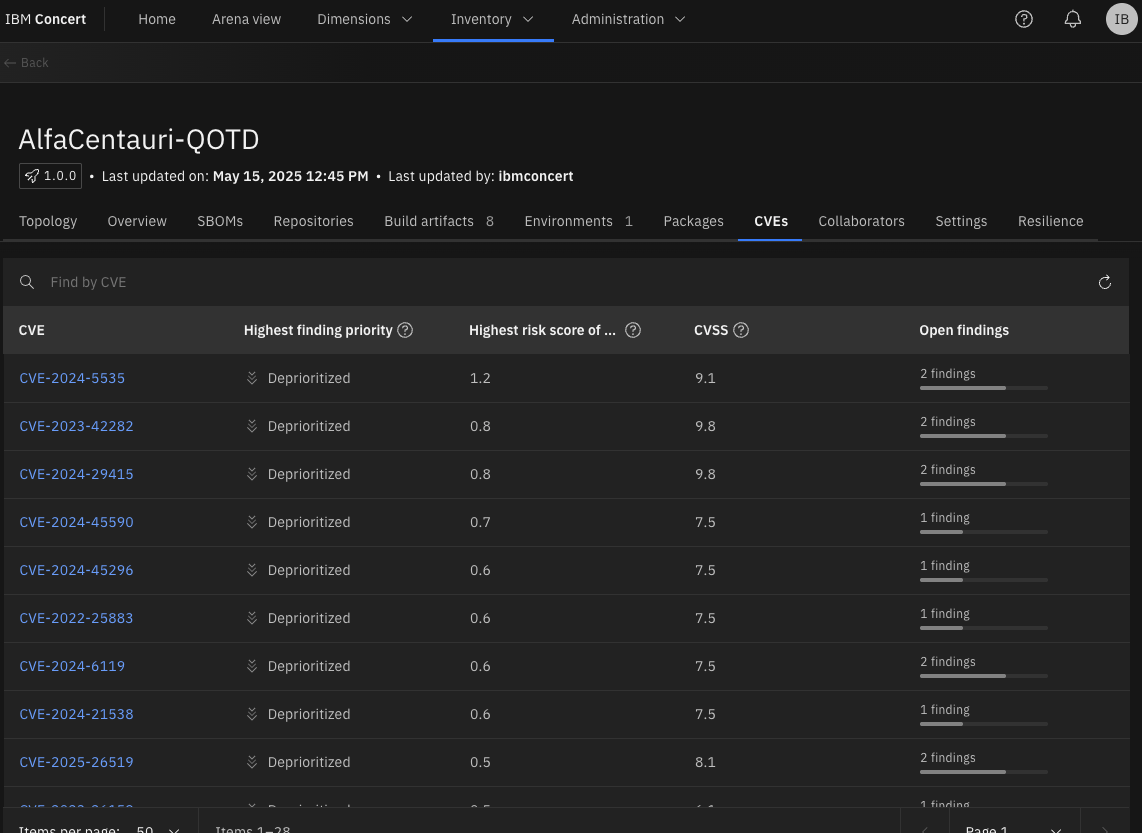Screen dimensions: 1142x833
Task: Click Deprioritized icon for CVE-2024-21538
Action: tap(252, 714)
